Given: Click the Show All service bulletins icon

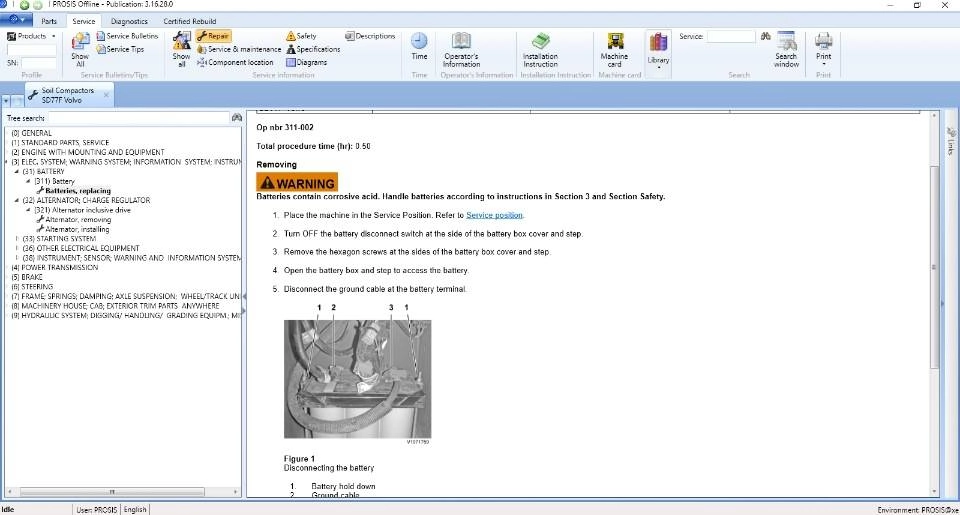Looking at the screenshot, I should point(80,49).
